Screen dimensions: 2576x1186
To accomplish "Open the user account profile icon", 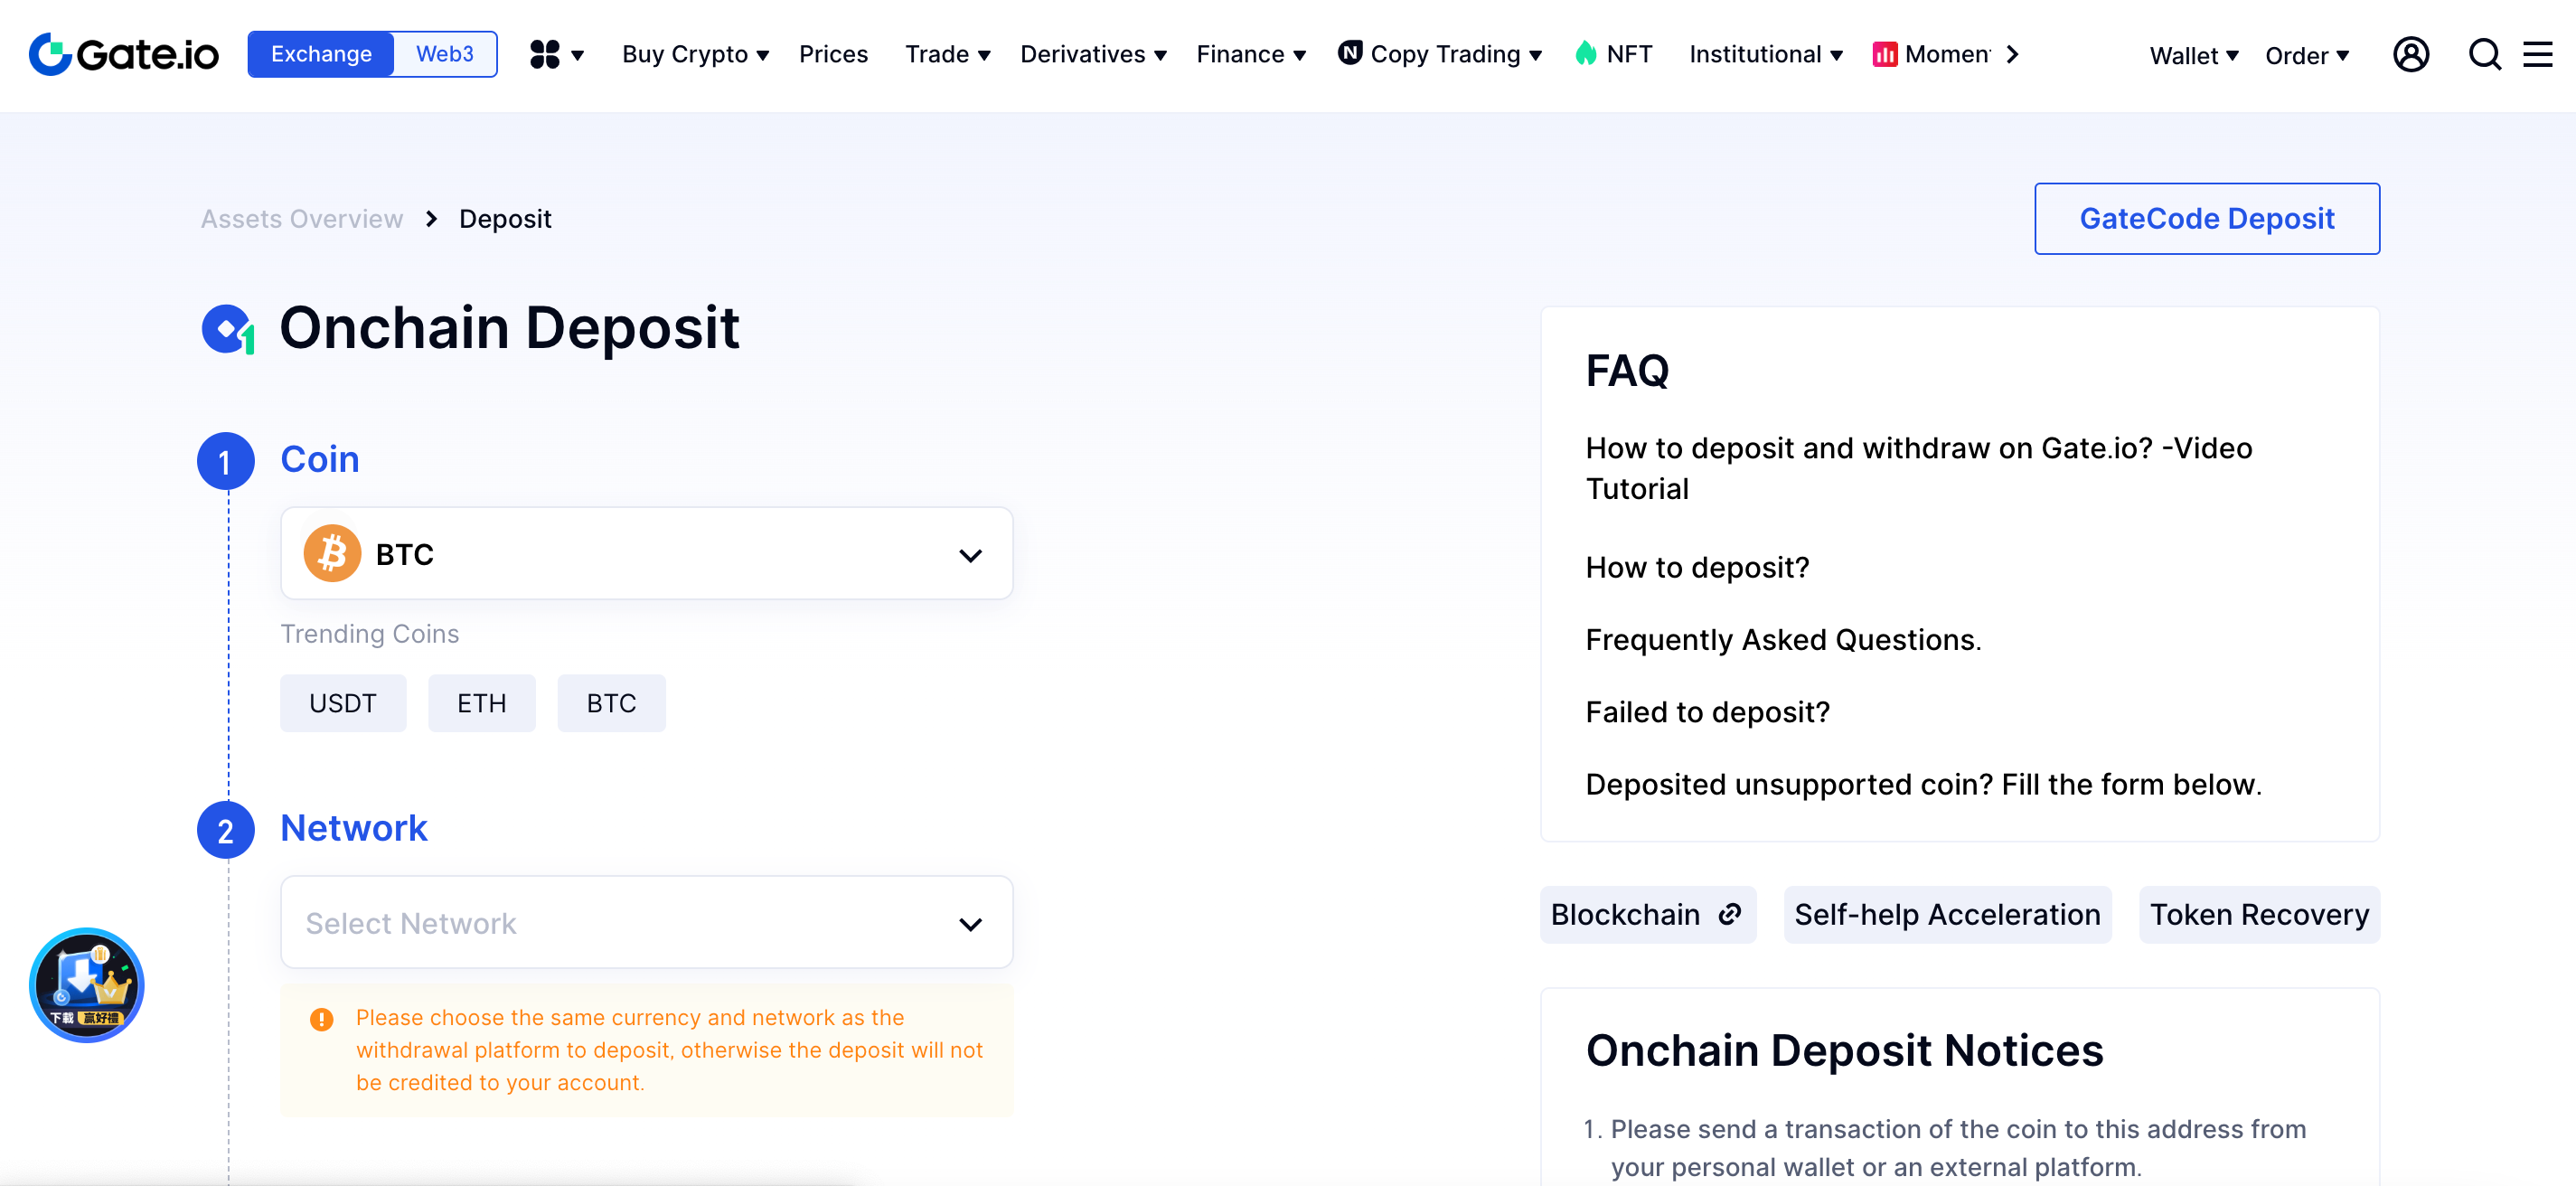I will point(2410,54).
